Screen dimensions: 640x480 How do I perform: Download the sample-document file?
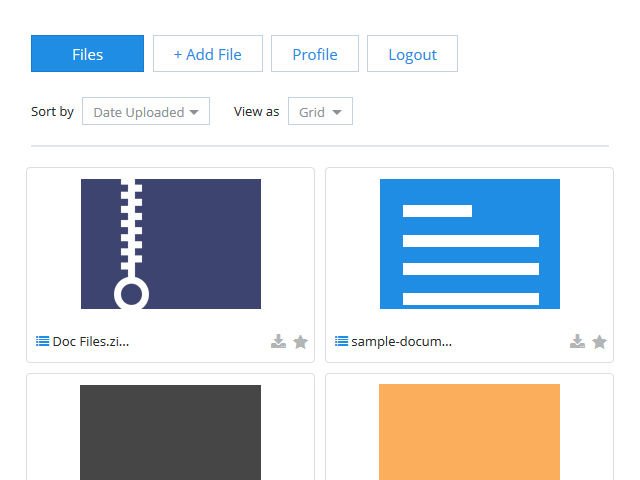tap(577, 341)
